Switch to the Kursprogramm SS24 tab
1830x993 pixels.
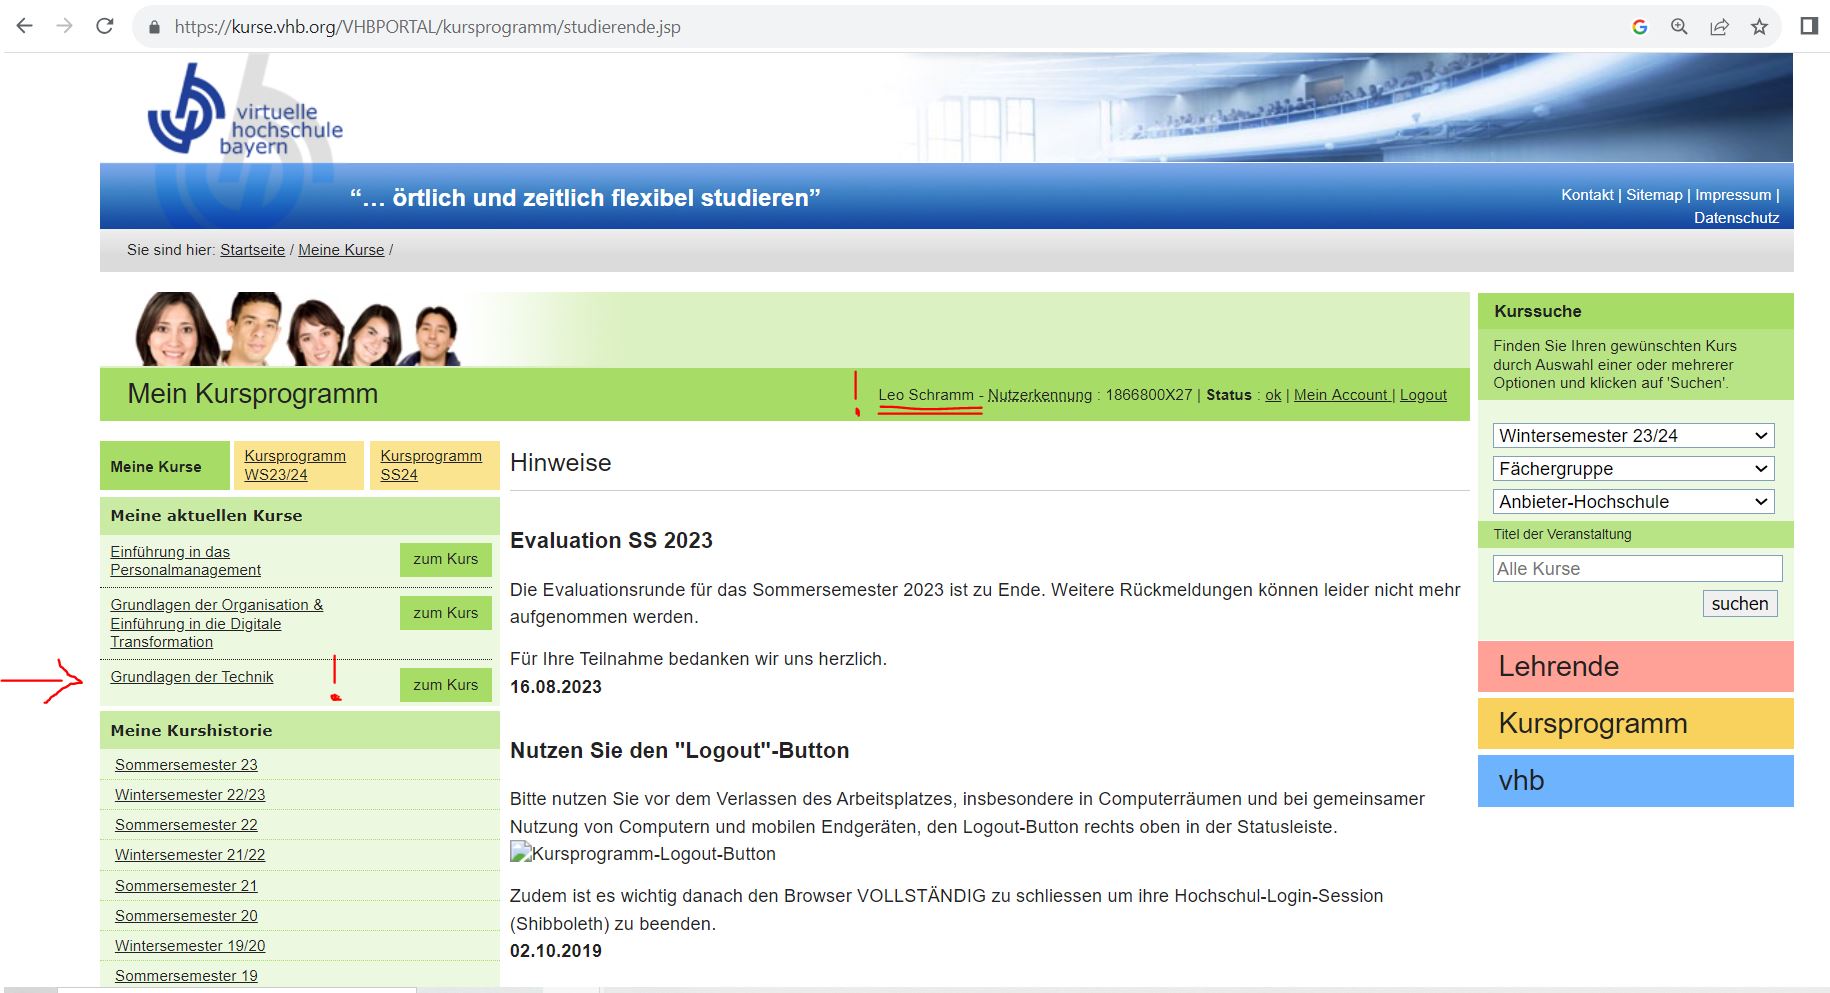coord(431,465)
